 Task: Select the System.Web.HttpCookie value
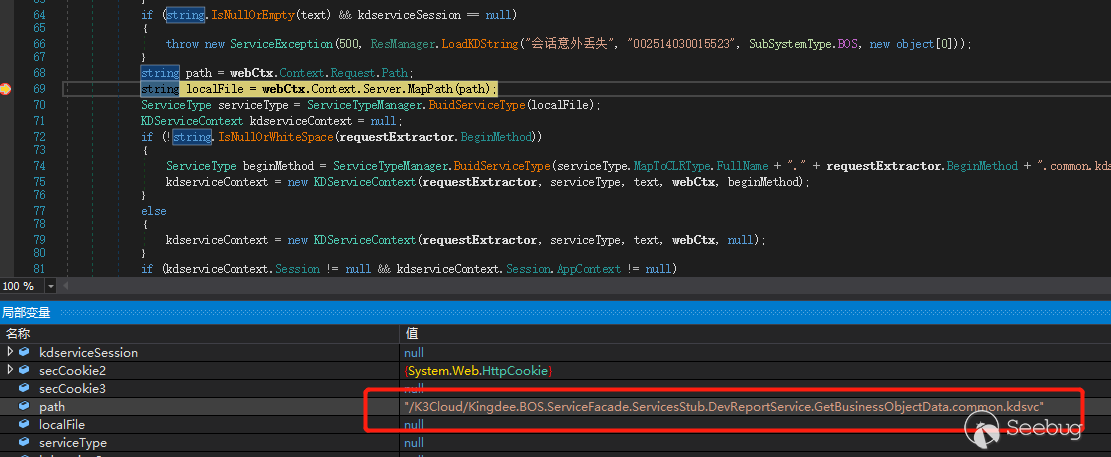click(478, 371)
